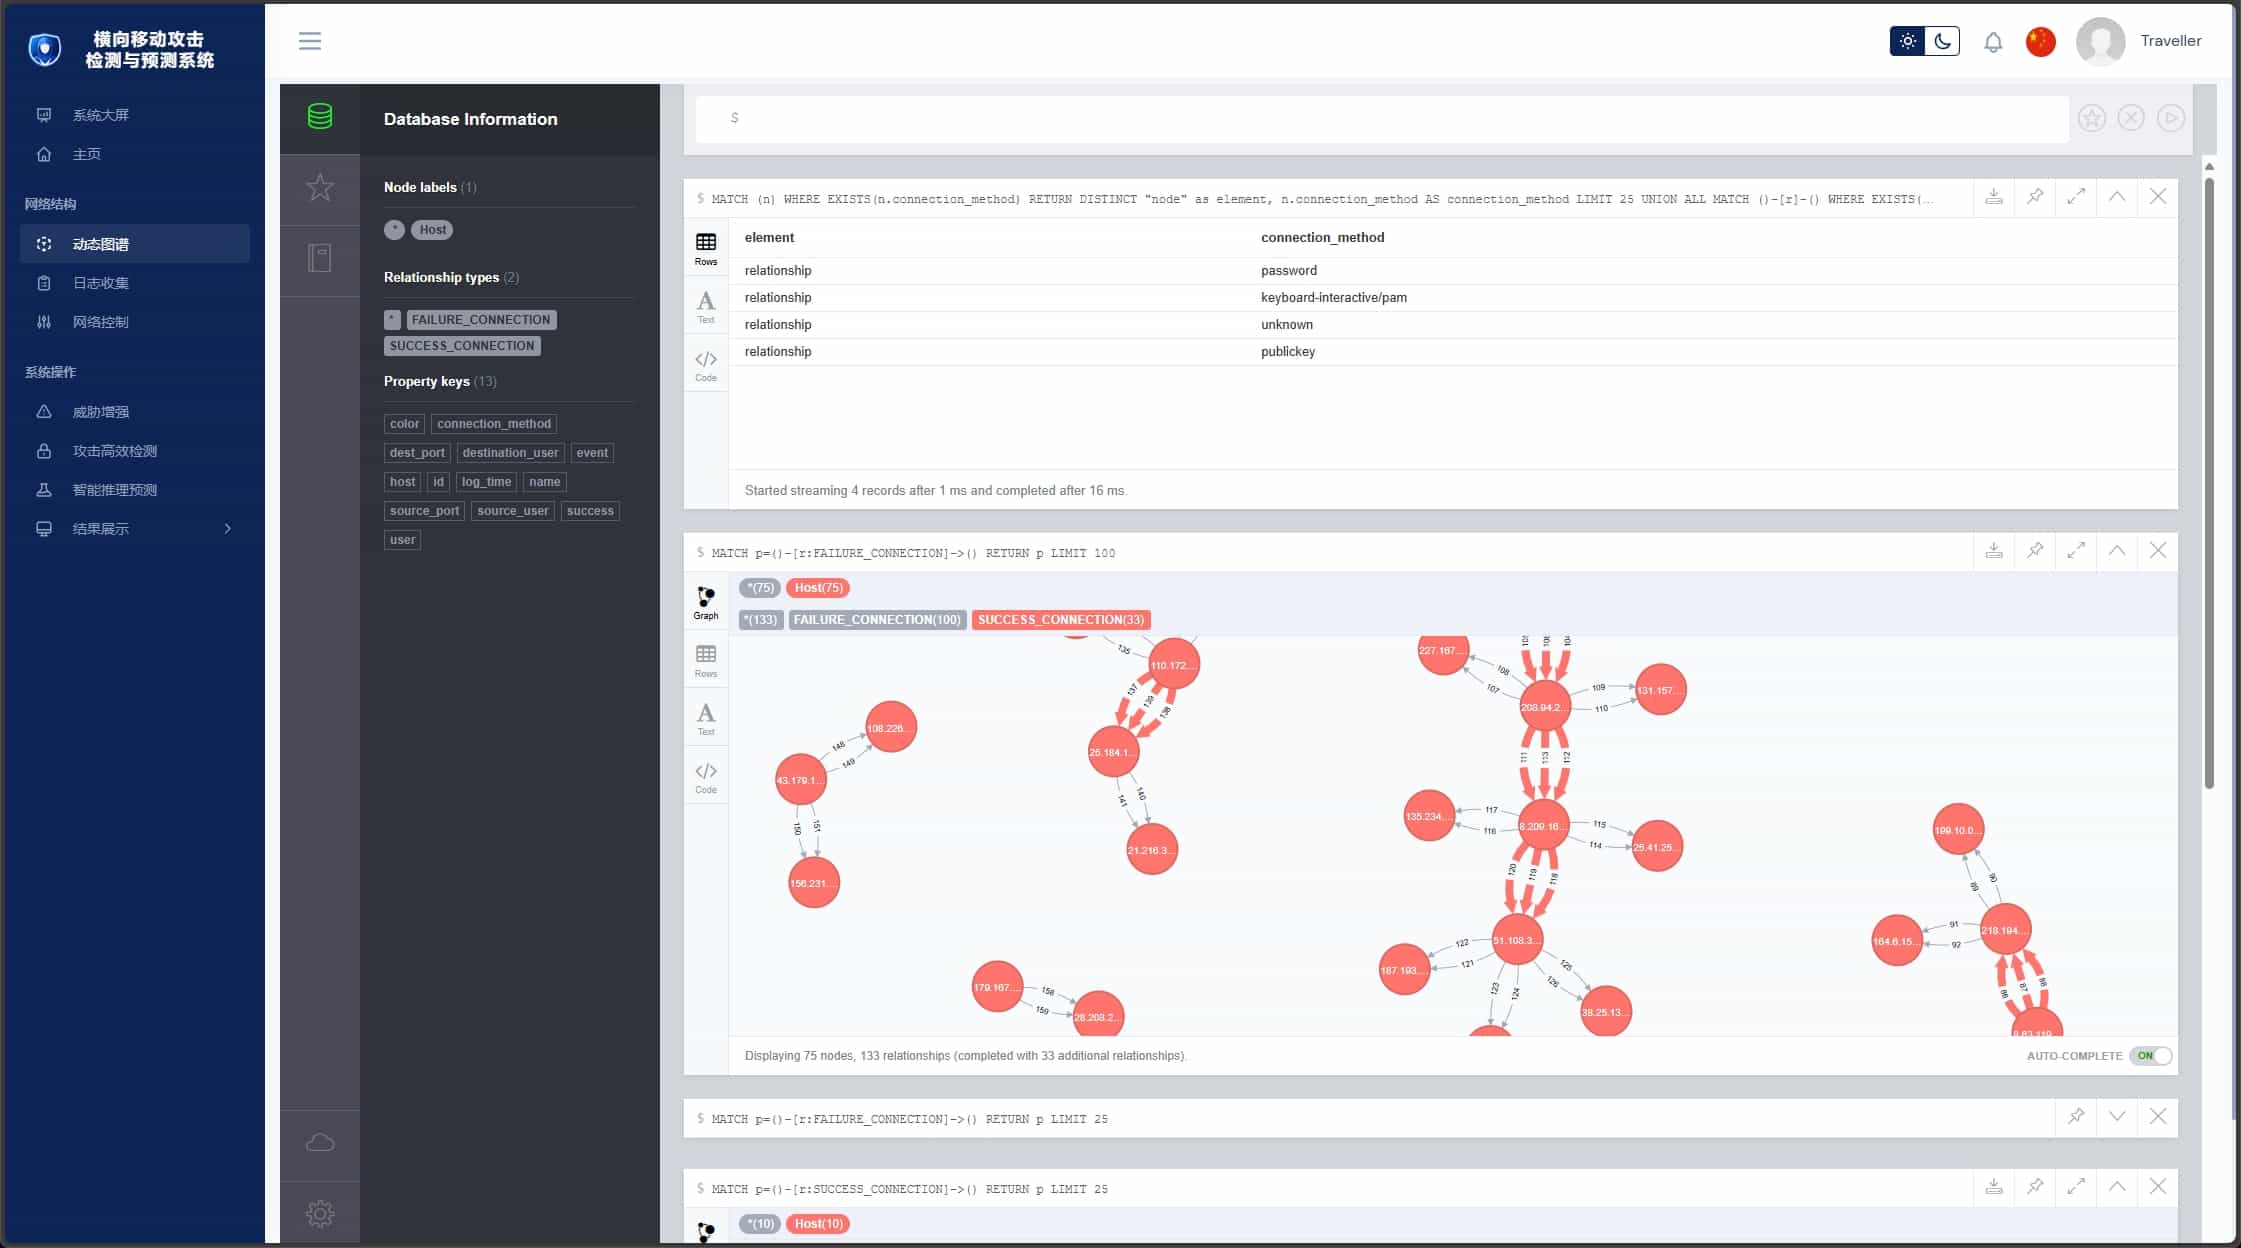Viewport: 2241px width, 1248px height.
Task: Open the Traveller user avatar
Action: 2100,41
